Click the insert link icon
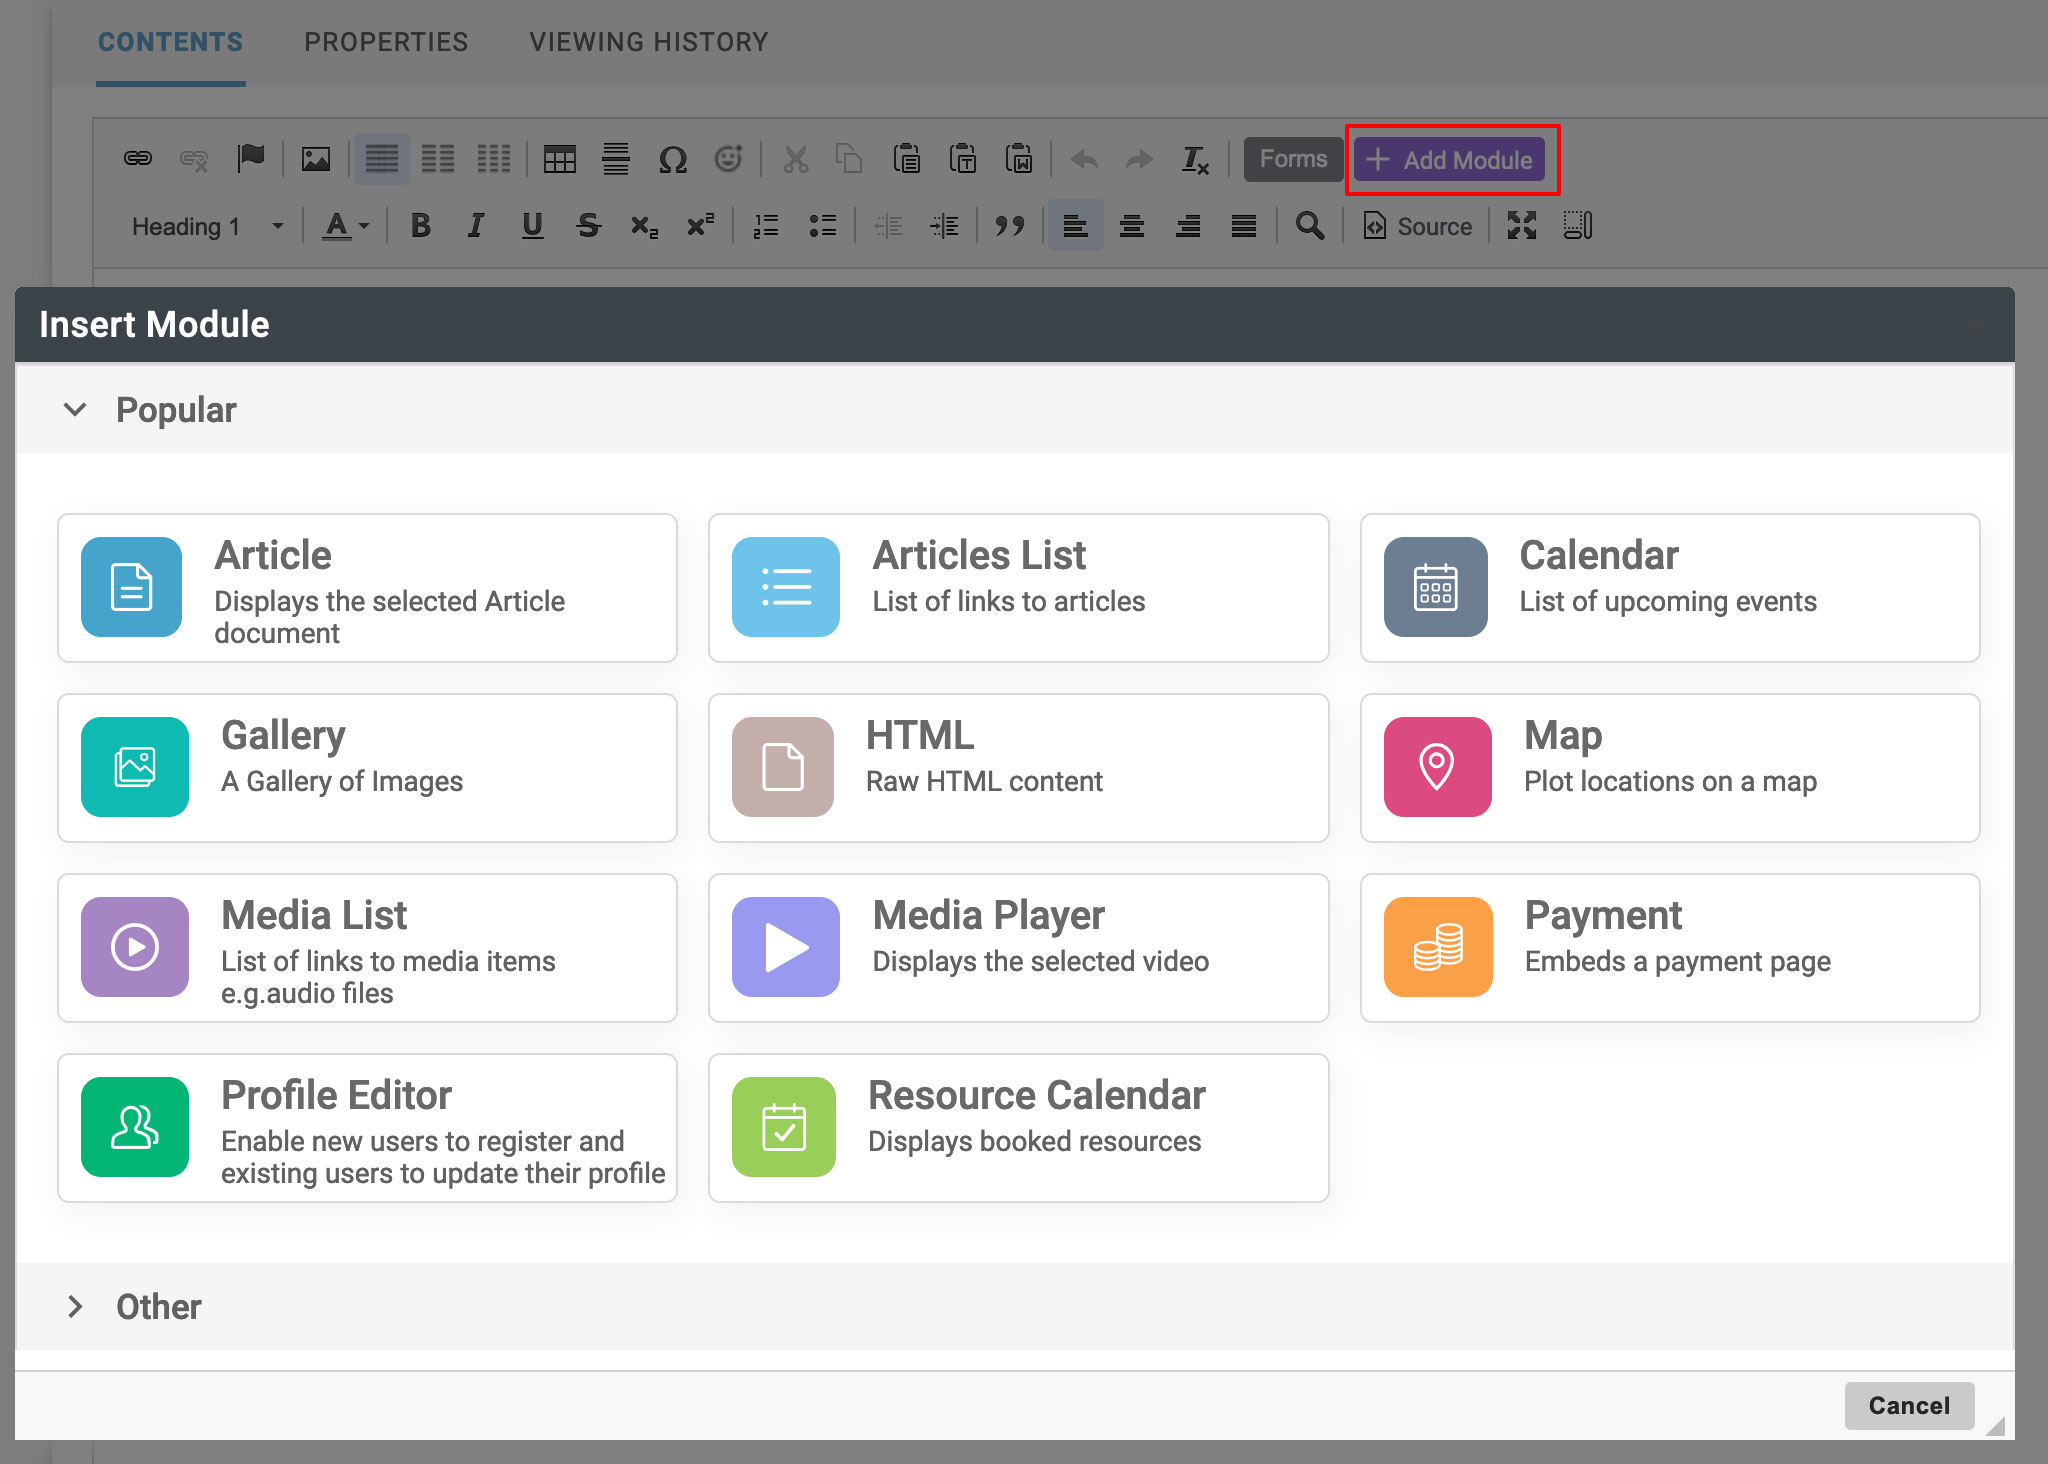The image size is (2048, 1464). tap(138, 159)
